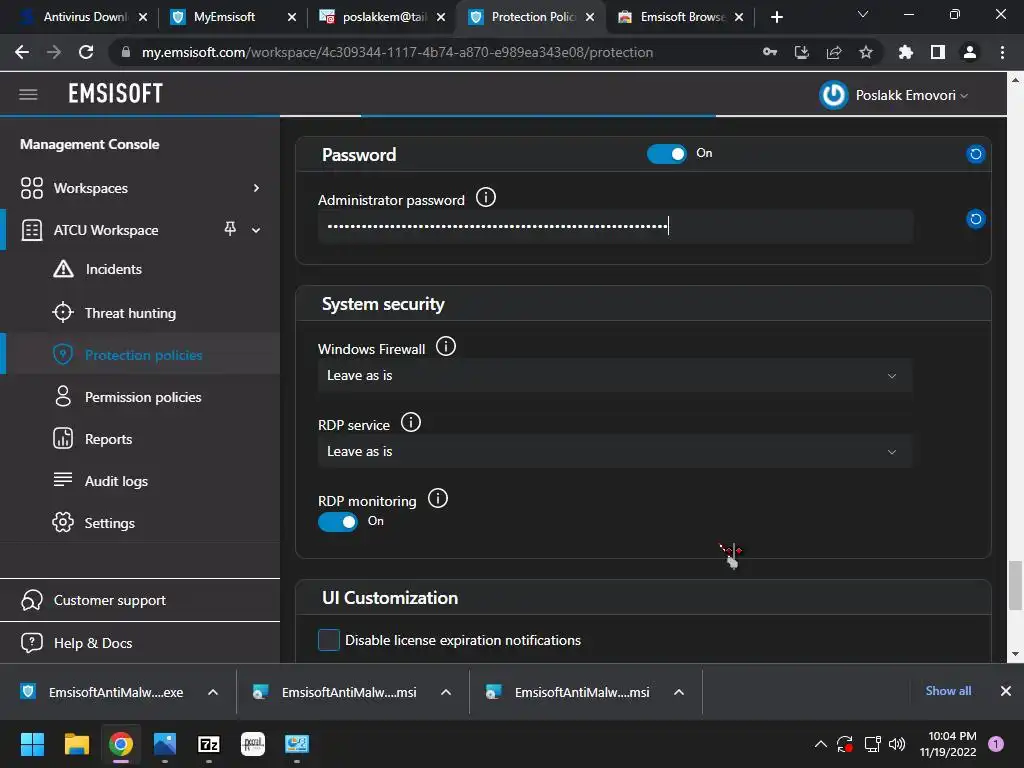Click the page vertical scrollbar thumb
This screenshot has height=768, width=1024.
point(1015,585)
